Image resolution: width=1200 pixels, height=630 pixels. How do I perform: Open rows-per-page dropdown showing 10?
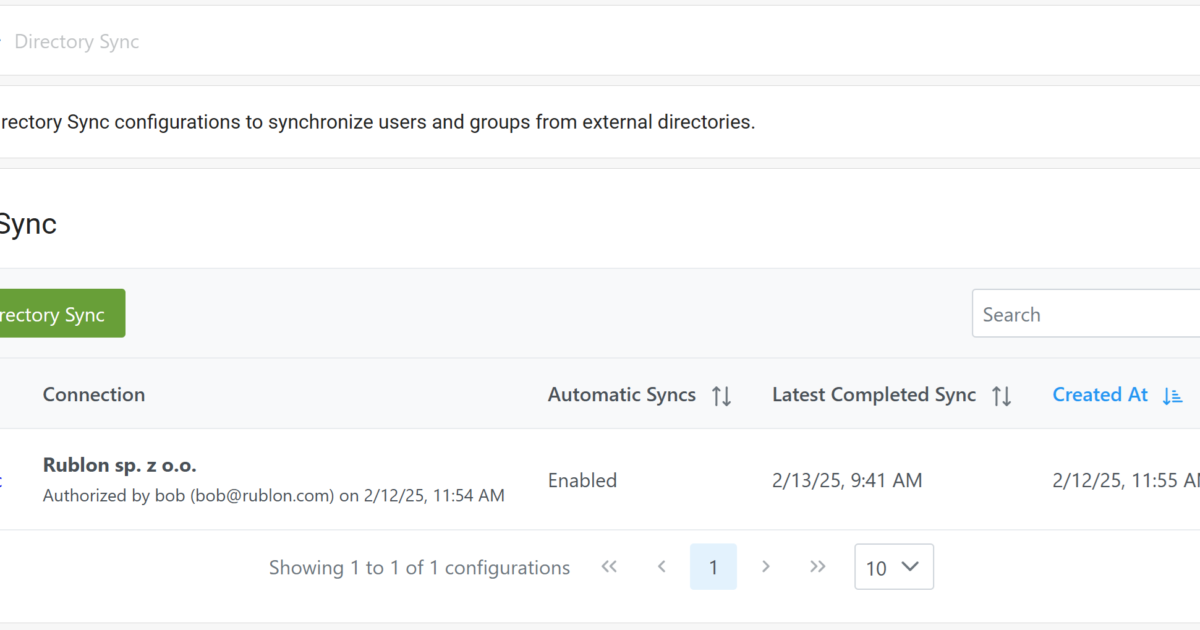893,567
